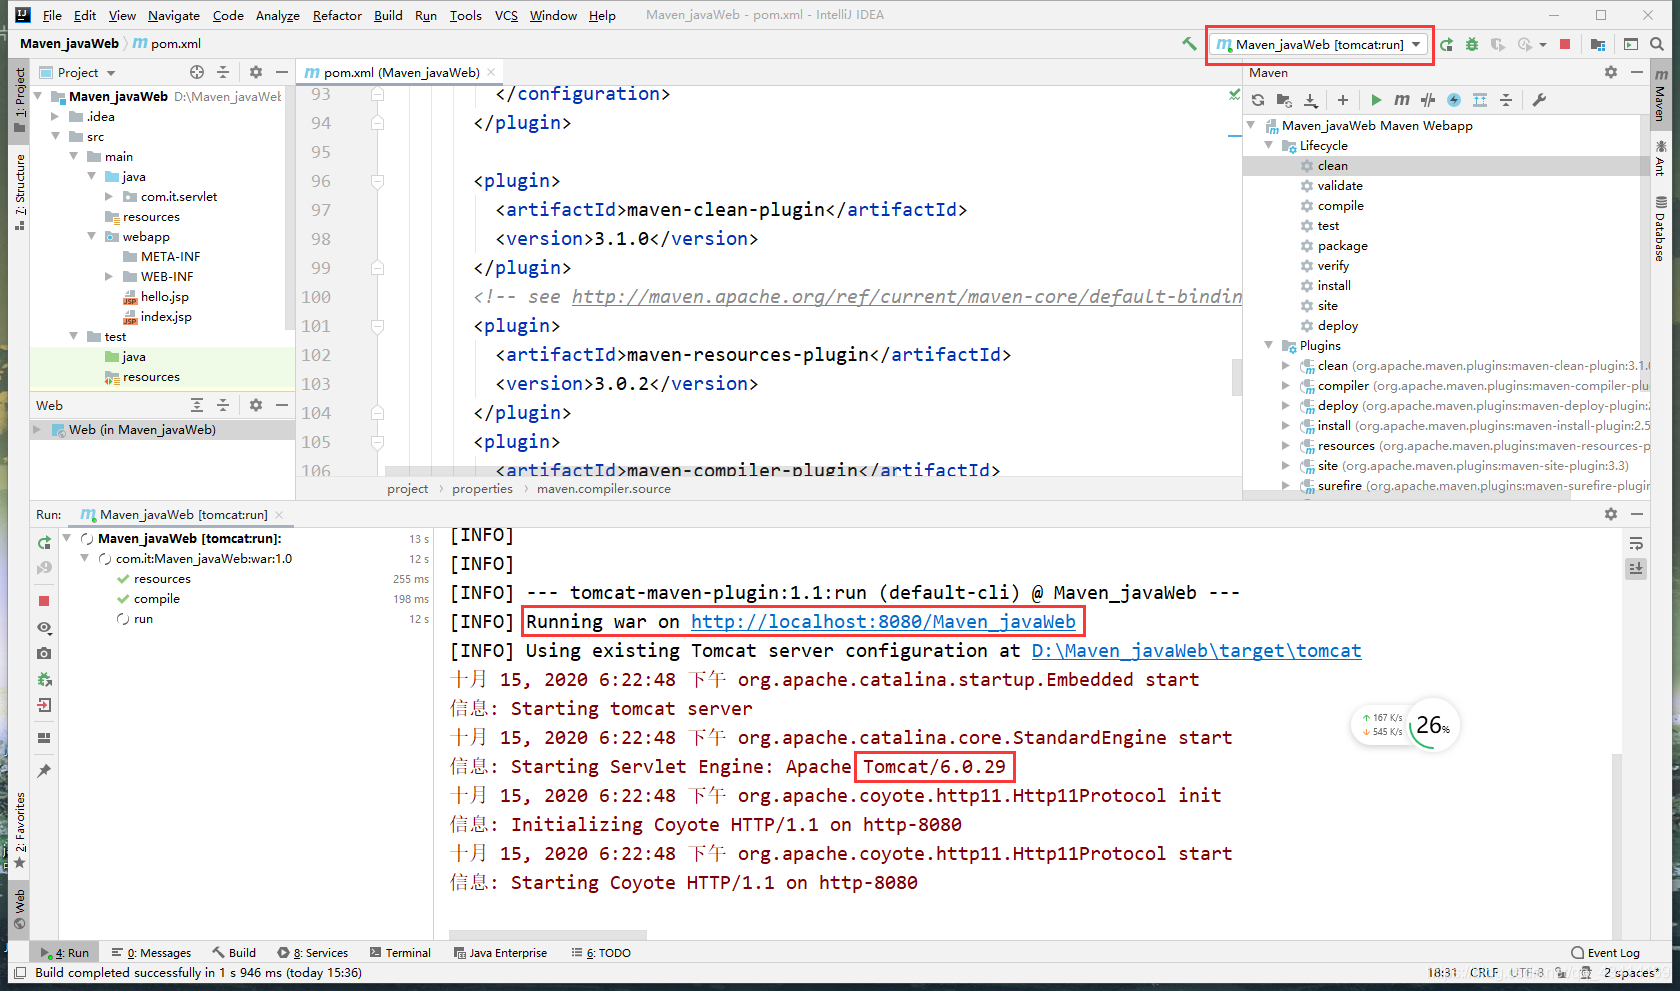
Task: Click the Debug bug icon in main toolbar
Action: (1472, 44)
